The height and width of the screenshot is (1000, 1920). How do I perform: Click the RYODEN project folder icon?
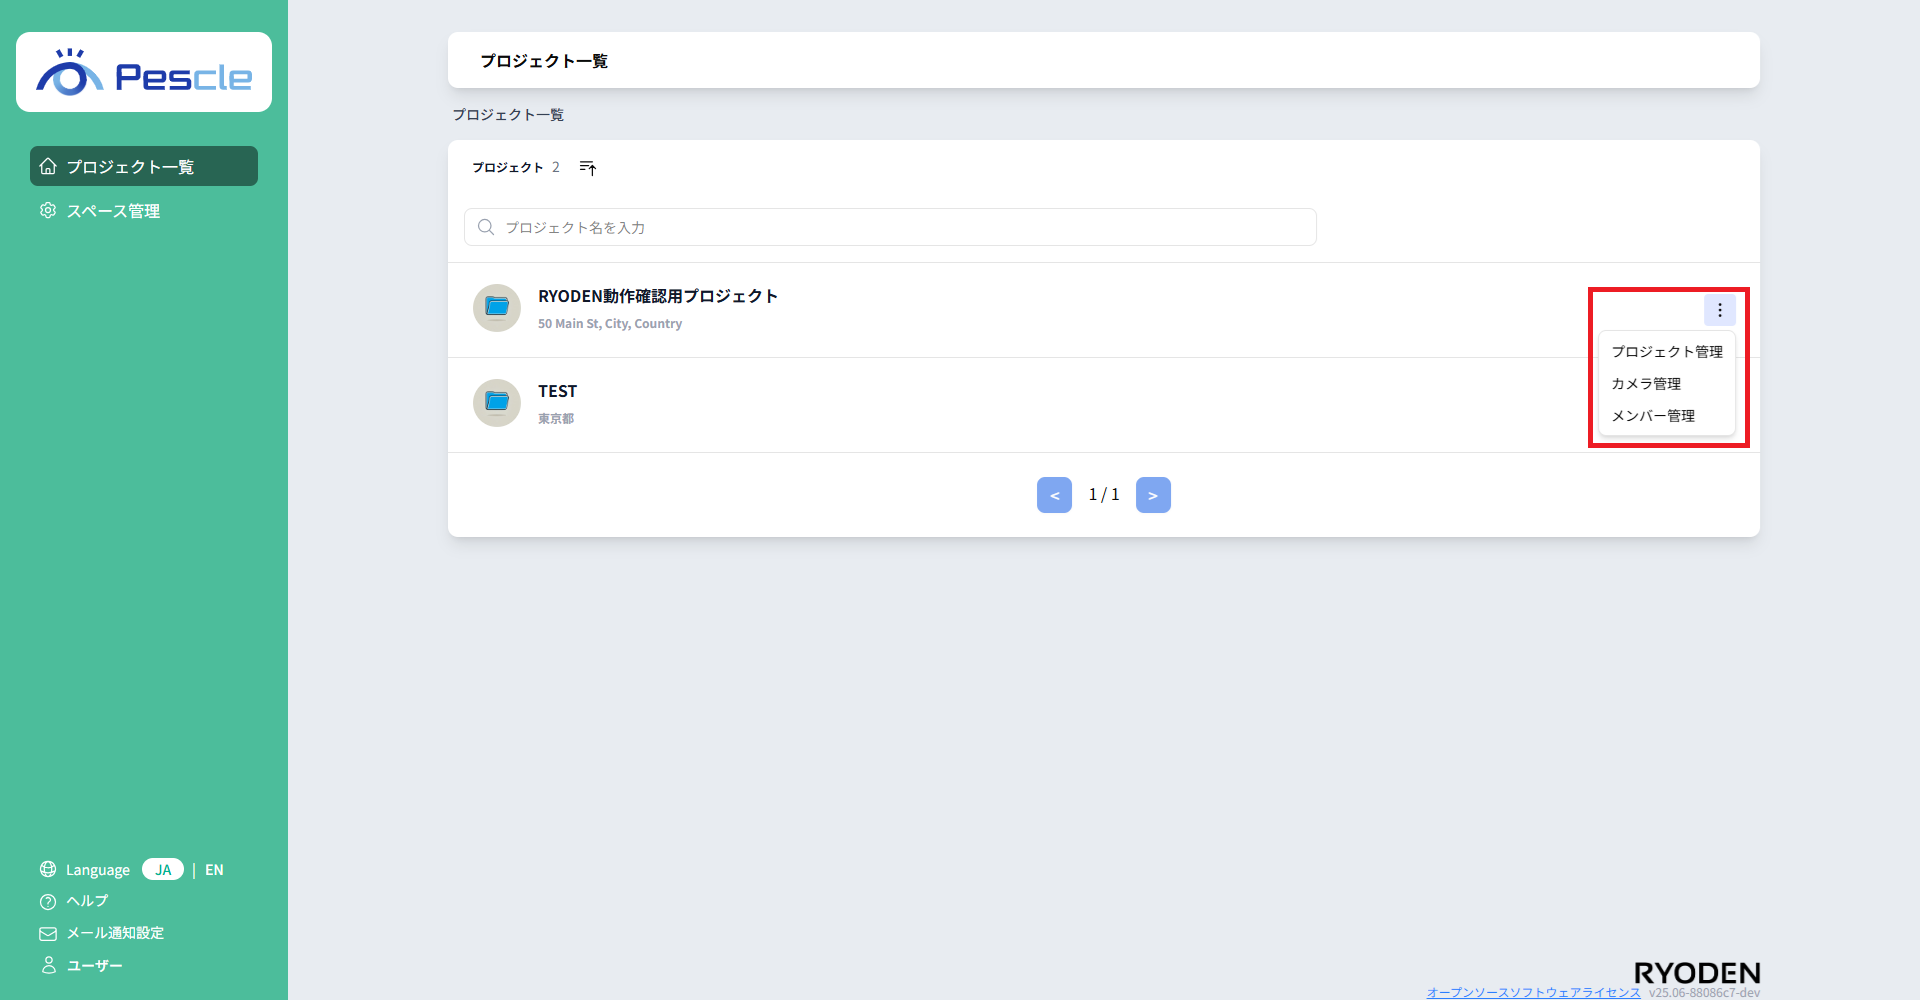pos(497,308)
